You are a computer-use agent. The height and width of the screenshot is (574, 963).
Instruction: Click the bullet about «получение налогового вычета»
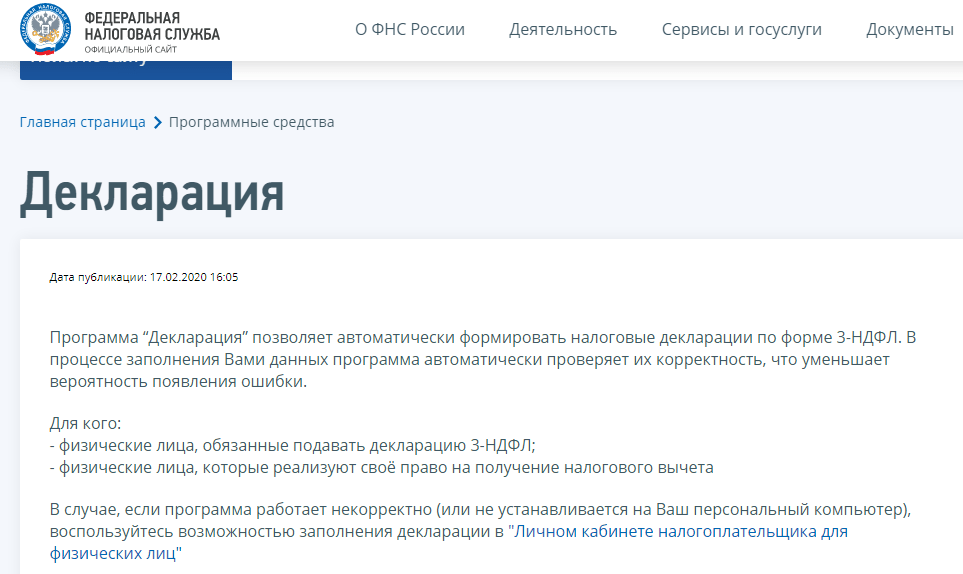coord(381,467)
